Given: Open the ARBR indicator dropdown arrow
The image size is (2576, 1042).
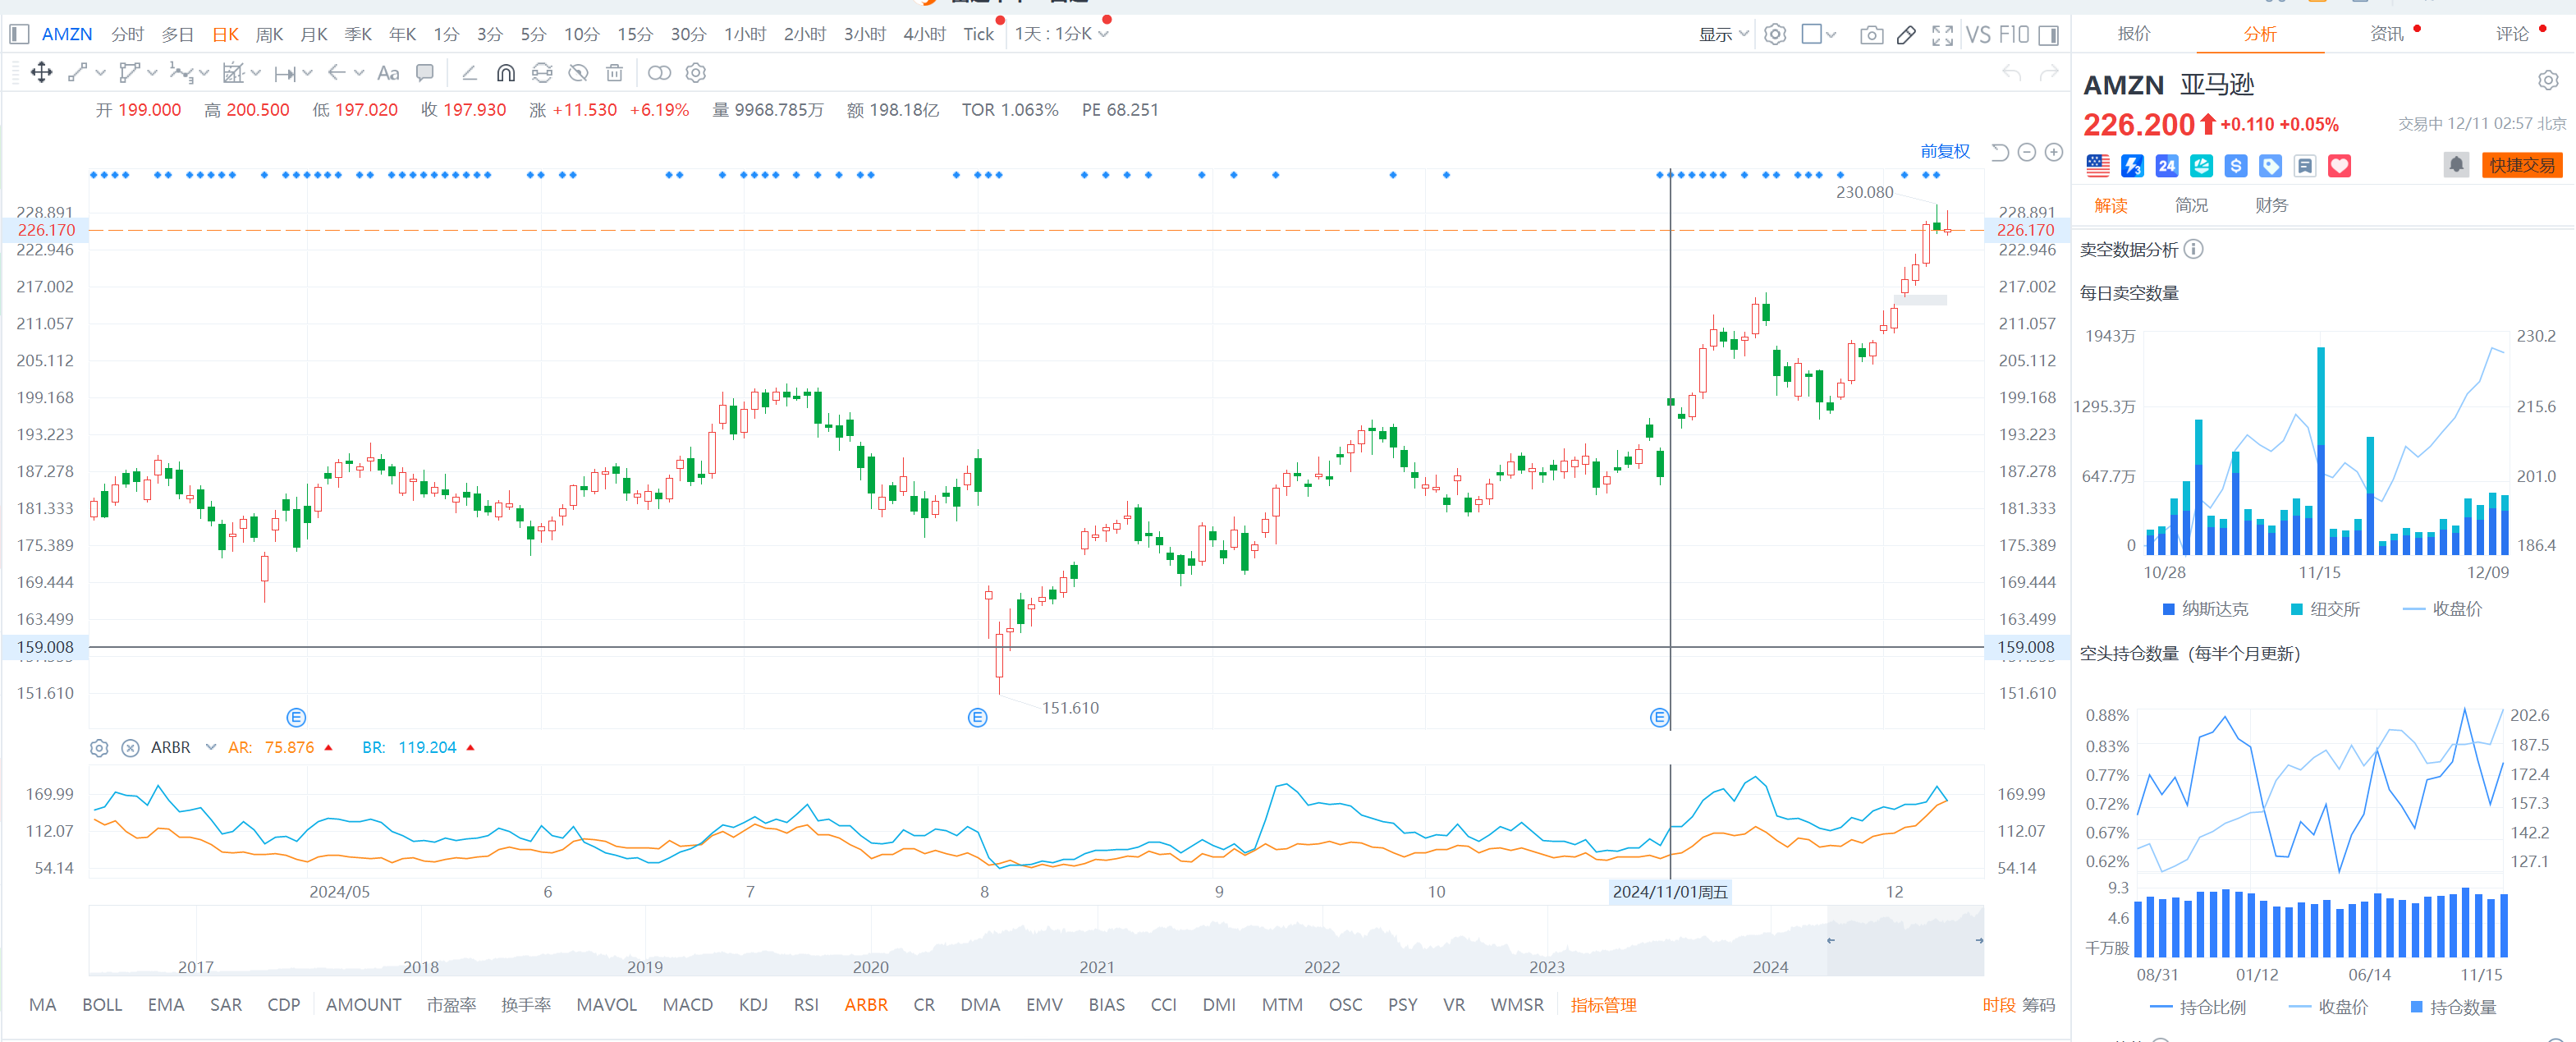Looking at the screenshot, I should 210,747.
